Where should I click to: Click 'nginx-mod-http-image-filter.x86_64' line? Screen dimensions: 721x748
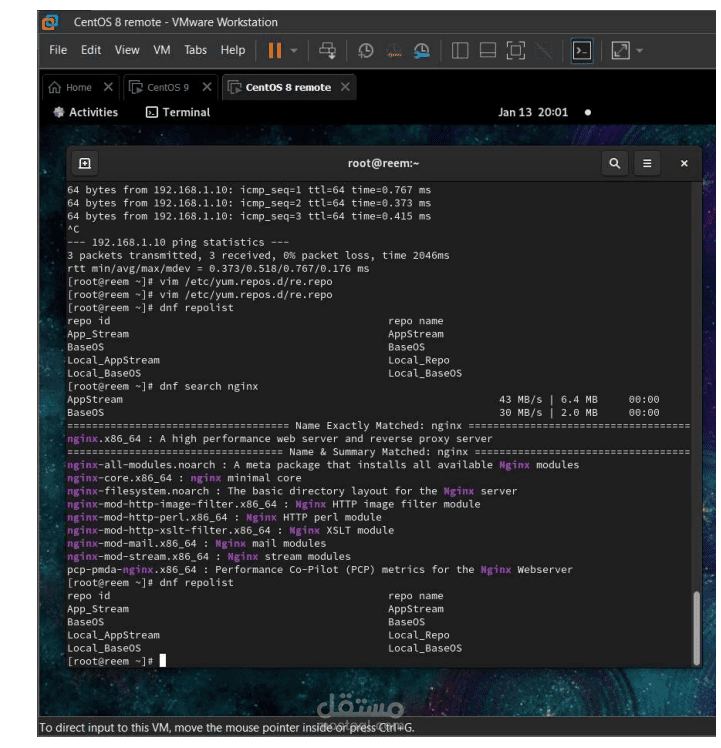(x=274, y=504)
